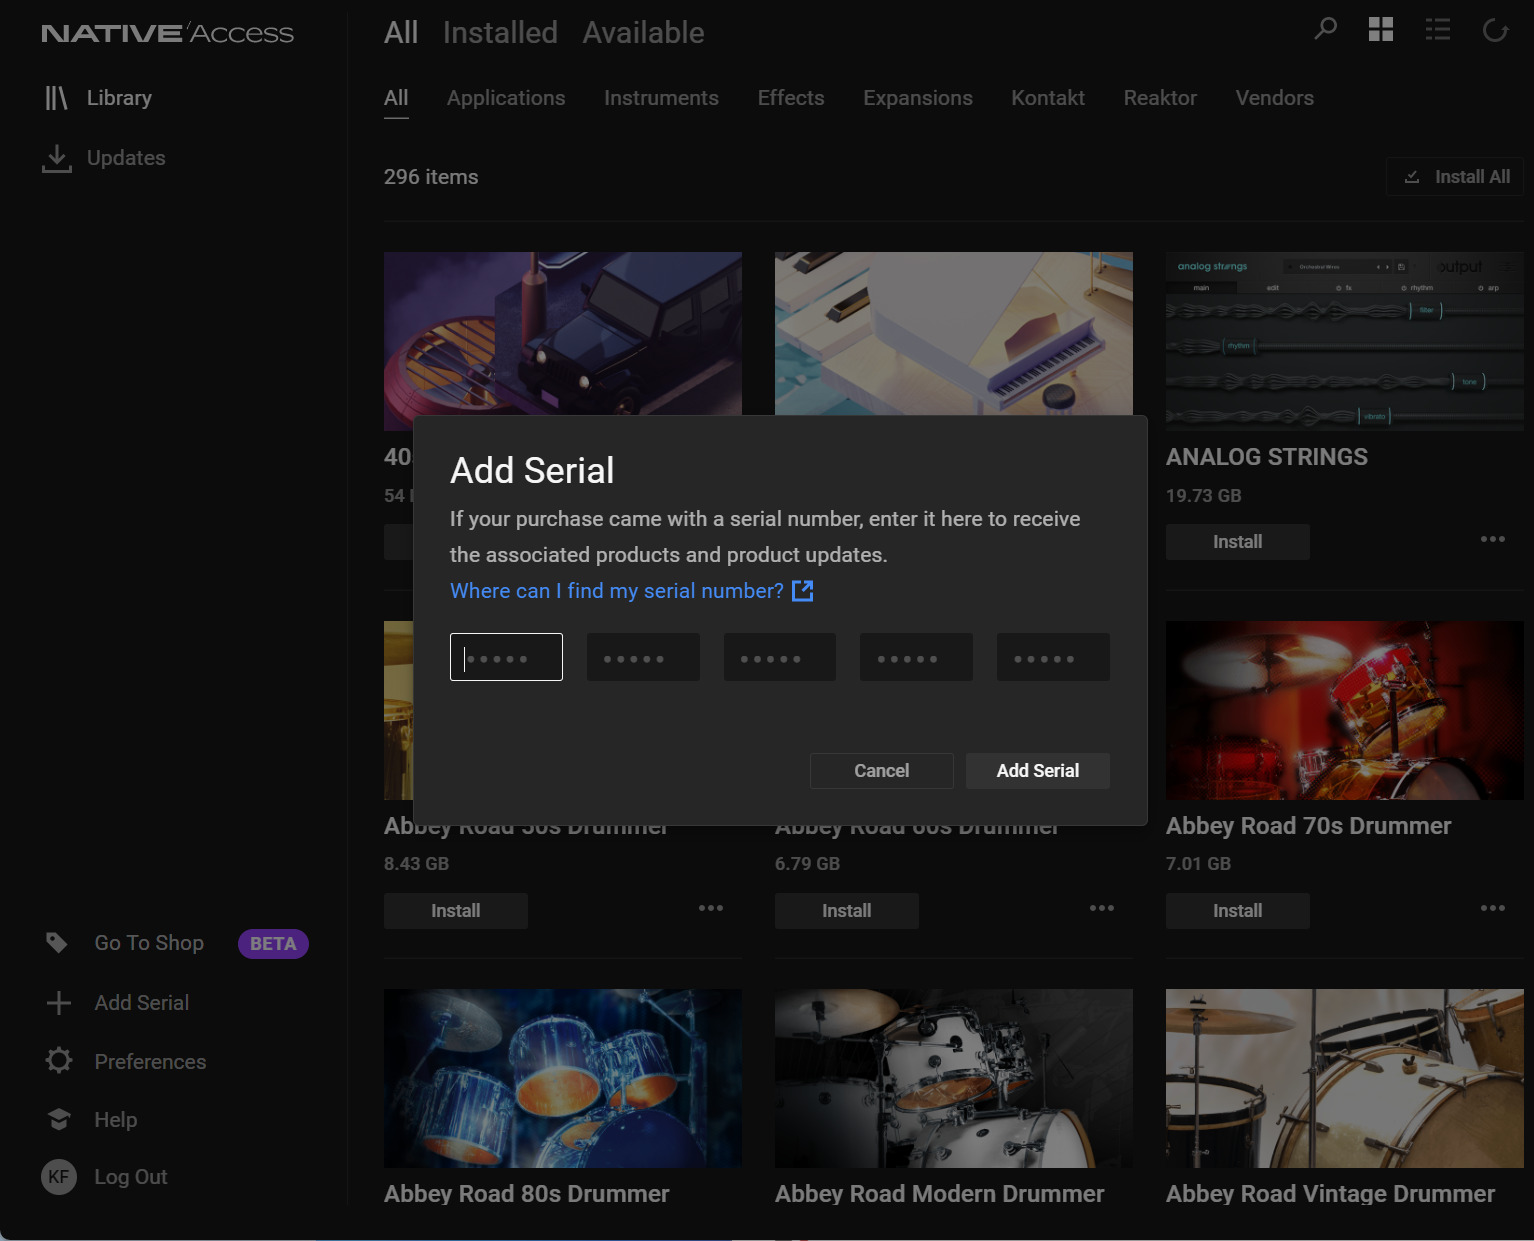Open Preferences gear icon
The width and height of the screenshot is (1534, 1241).
coord(59,1061)
